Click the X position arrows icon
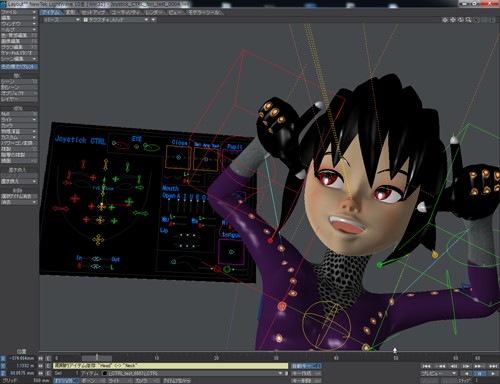 pyautogui.click(x=41, y=359)
